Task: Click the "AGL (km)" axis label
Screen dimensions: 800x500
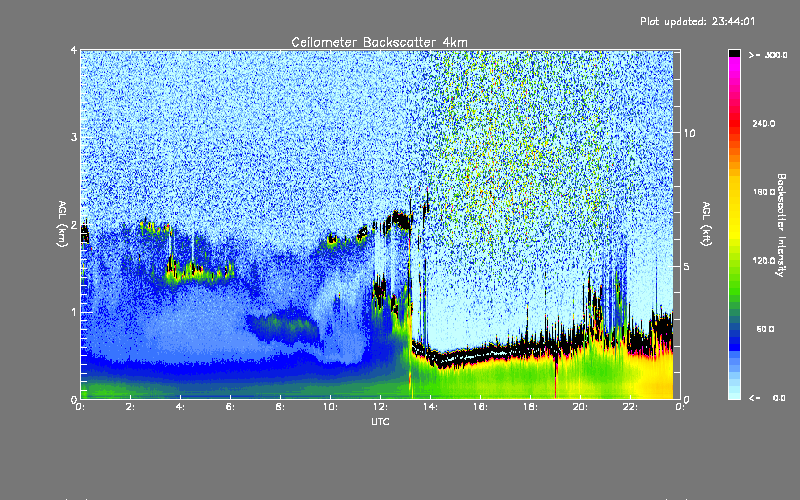Action: click(63, 224)
